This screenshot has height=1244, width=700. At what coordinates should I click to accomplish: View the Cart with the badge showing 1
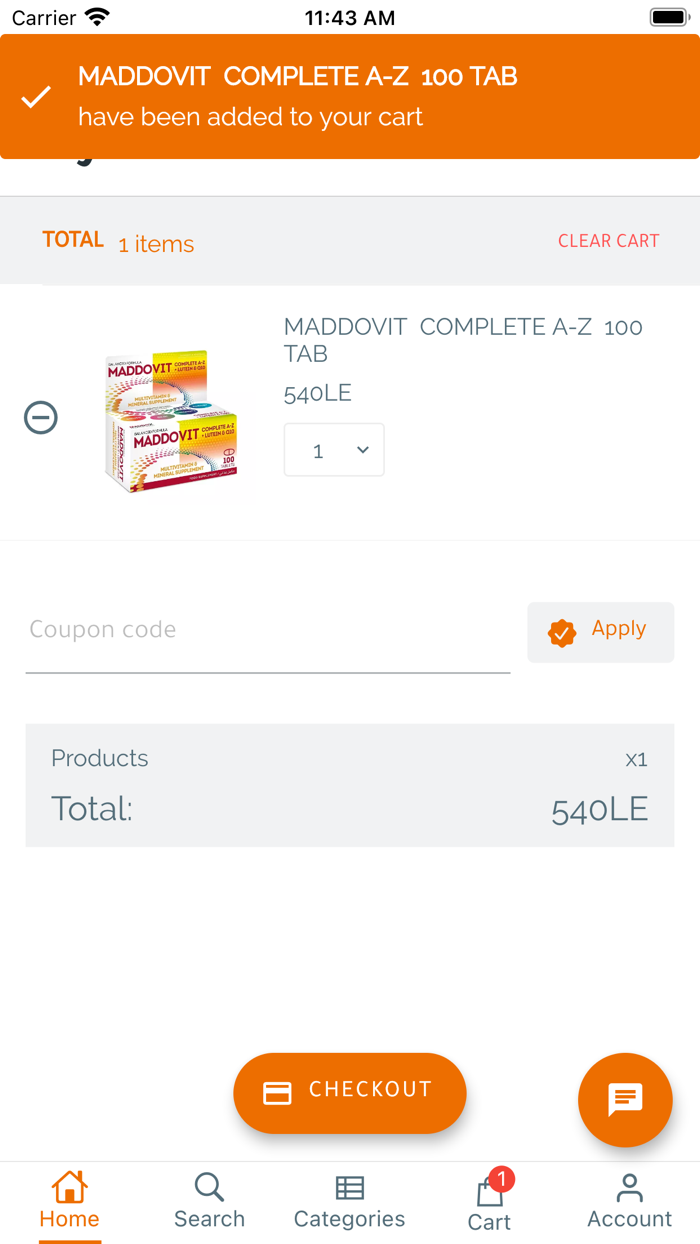489,1200
